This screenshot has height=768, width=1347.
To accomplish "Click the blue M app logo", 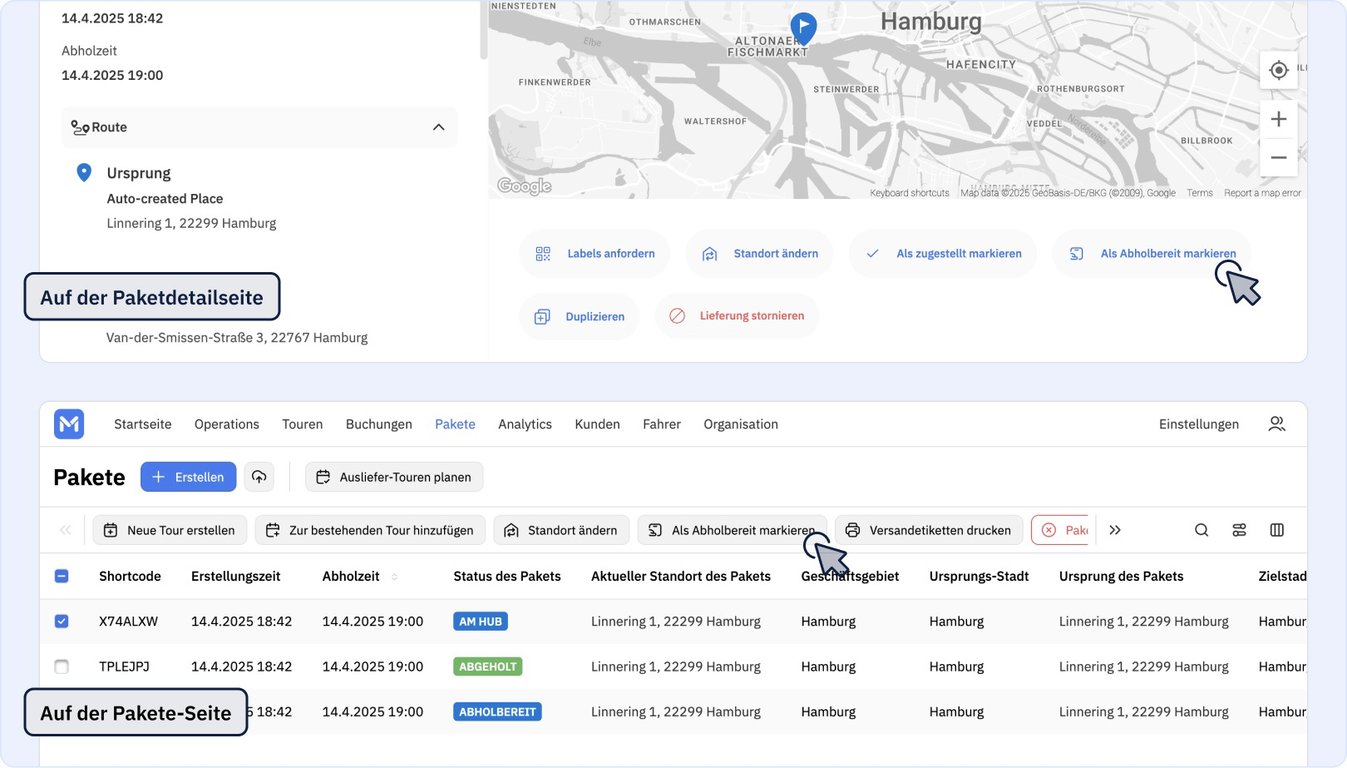I will (x=69, y=424).
